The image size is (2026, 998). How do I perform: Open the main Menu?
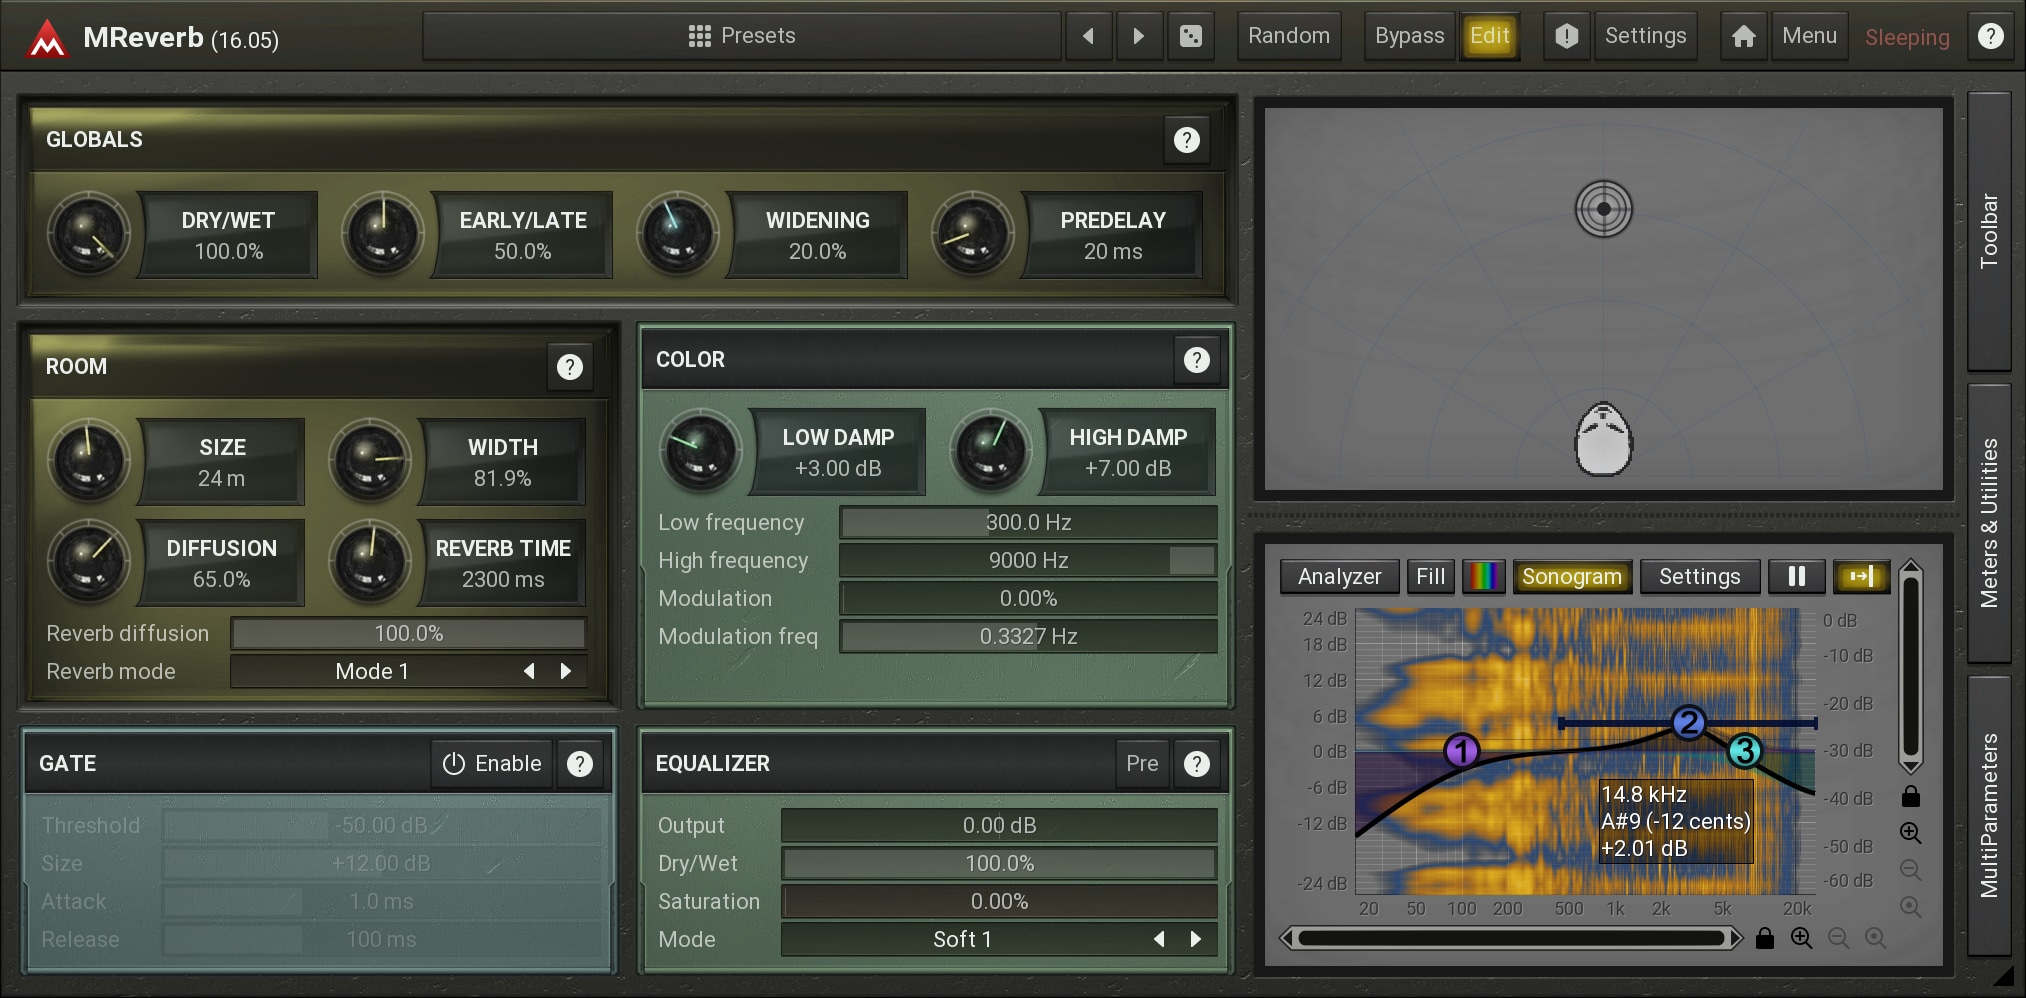click(1809, 36)
